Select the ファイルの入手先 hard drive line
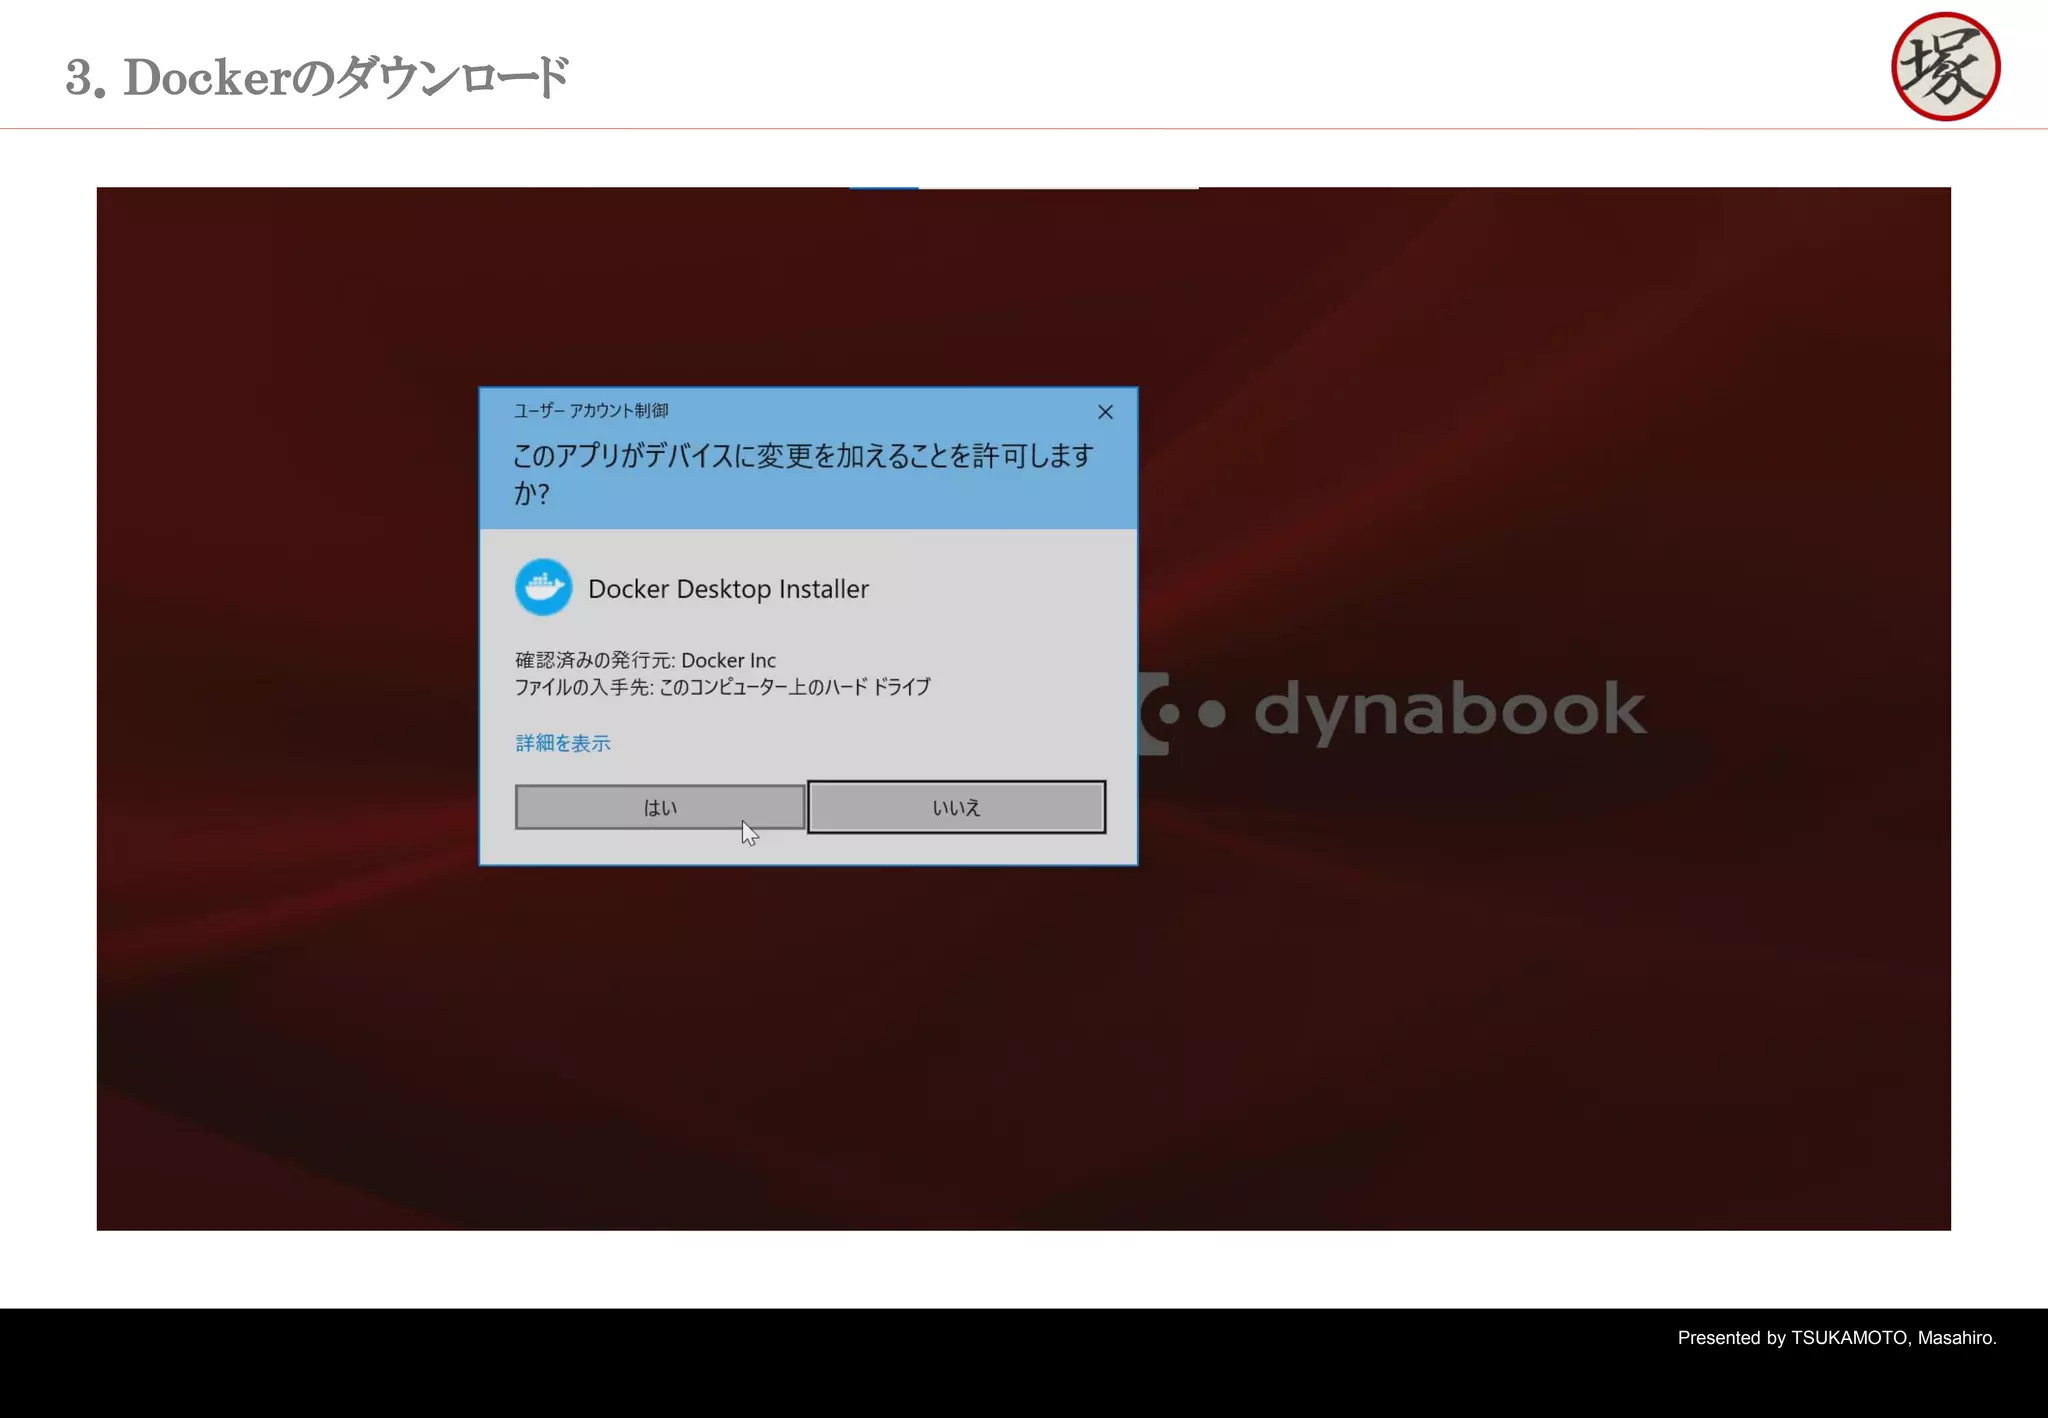Viewport: 2048px width, 1418px height. [x=722, y=687]
